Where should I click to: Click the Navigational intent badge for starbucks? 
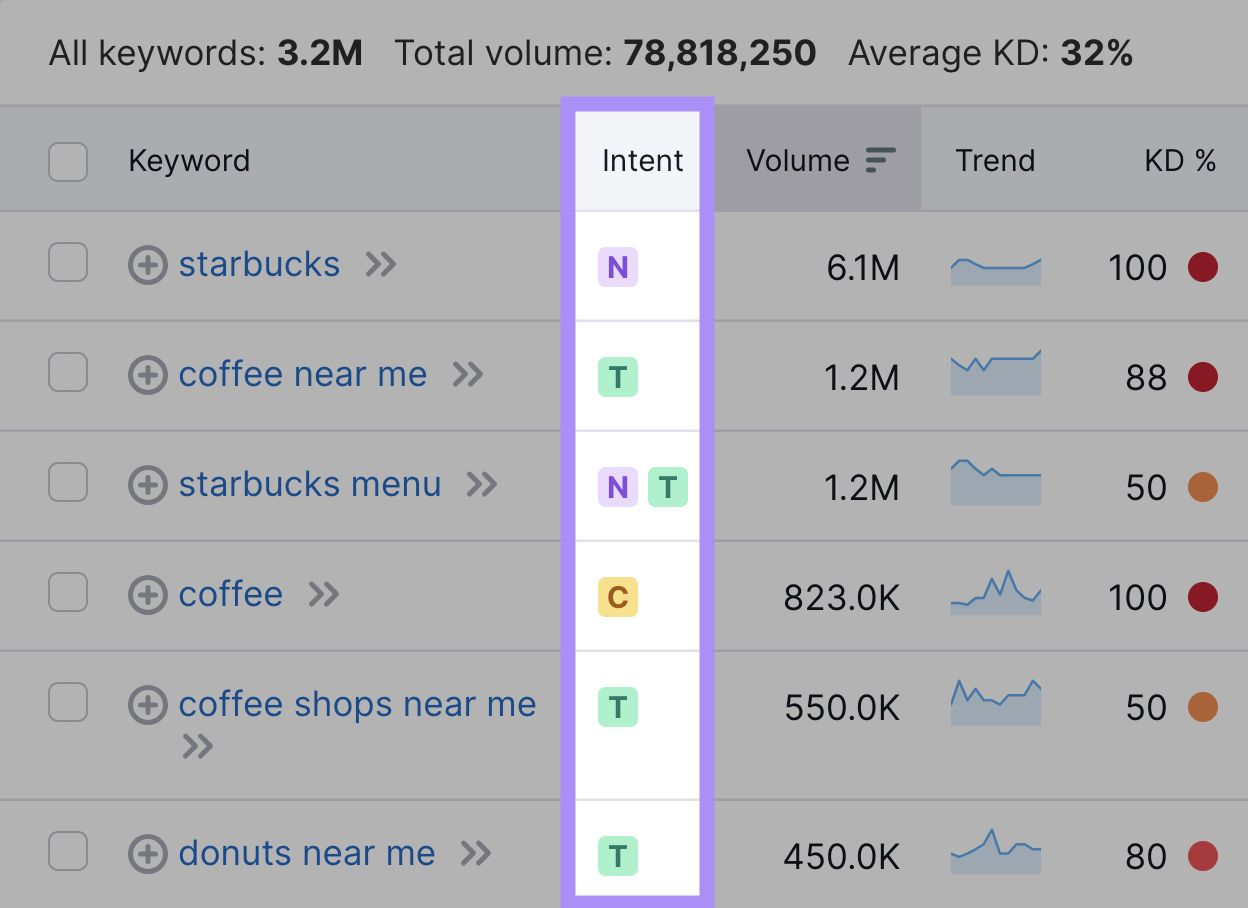tap(618, 267)
